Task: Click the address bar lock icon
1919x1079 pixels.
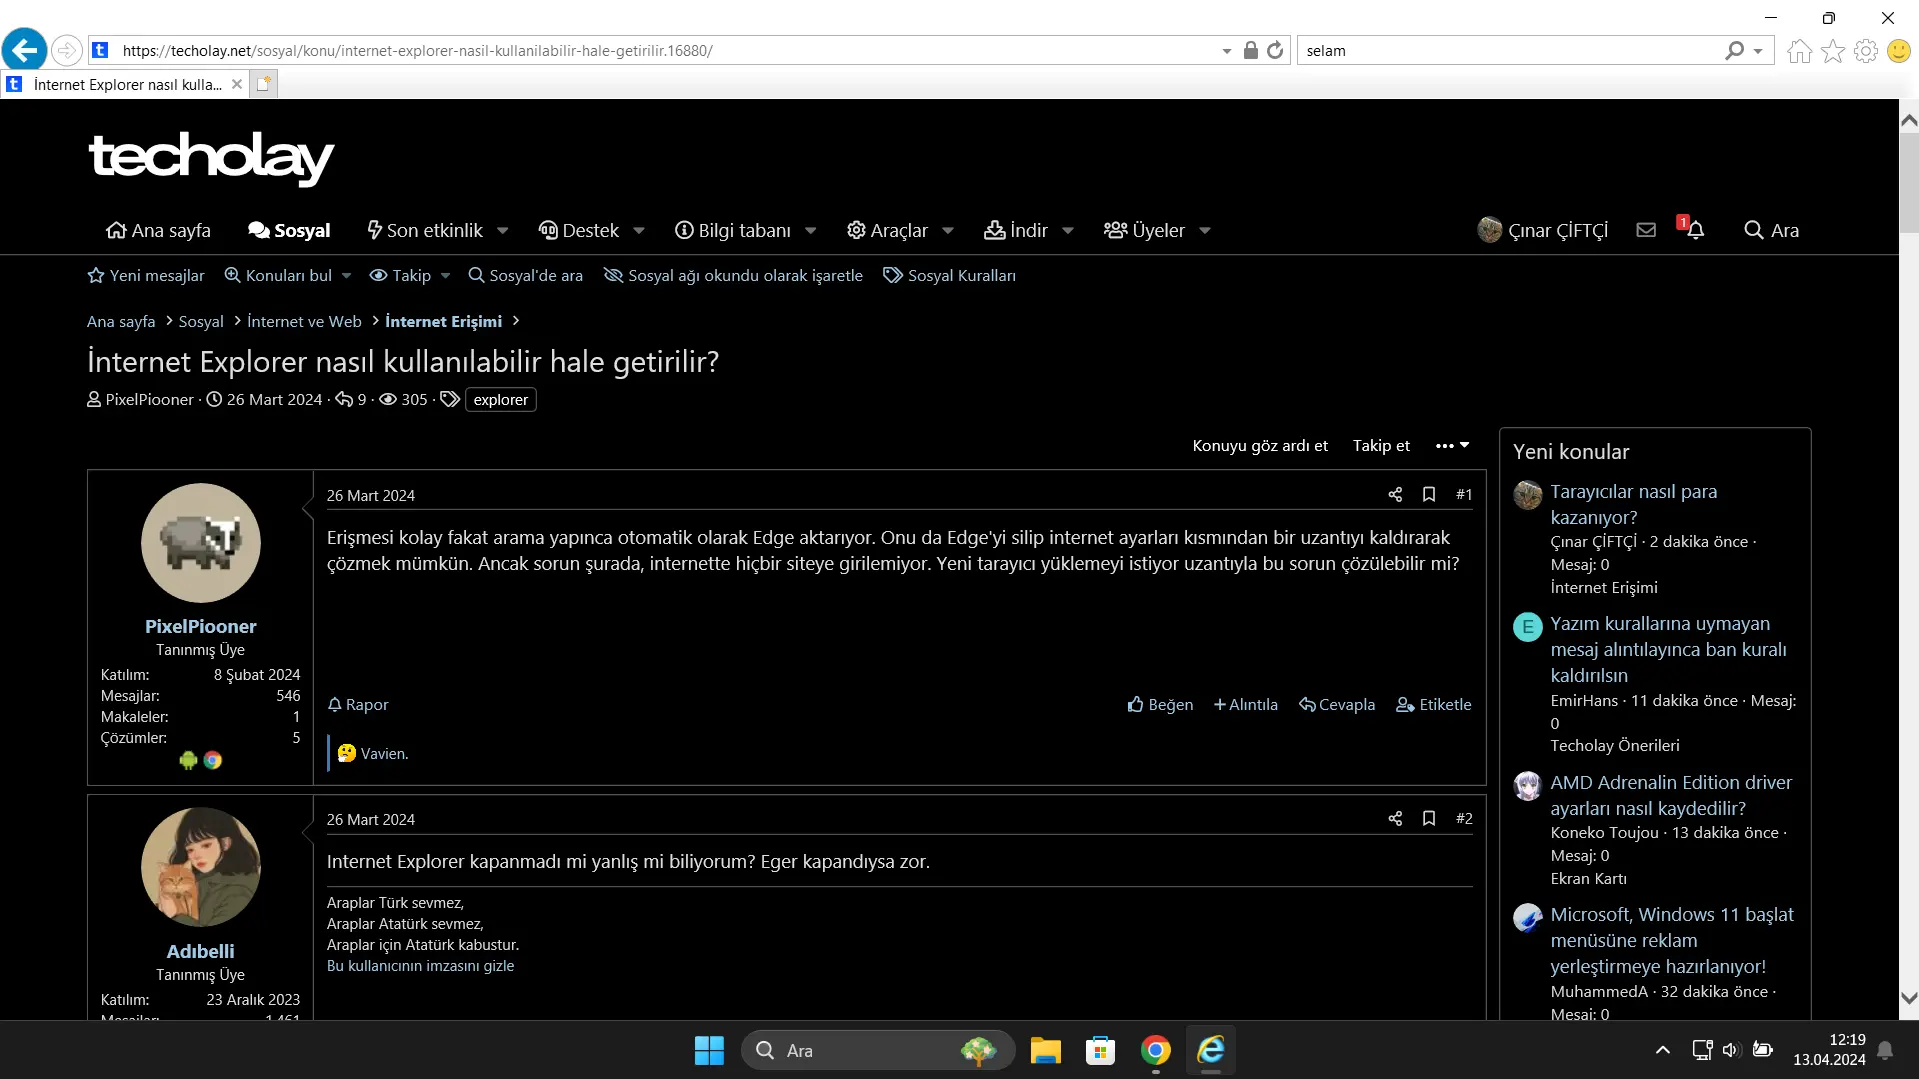Action: coord(1250,50)
